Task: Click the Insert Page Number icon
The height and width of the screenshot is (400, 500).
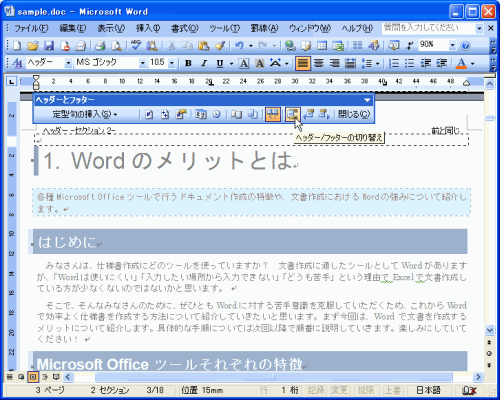Action: coord(149,114)
